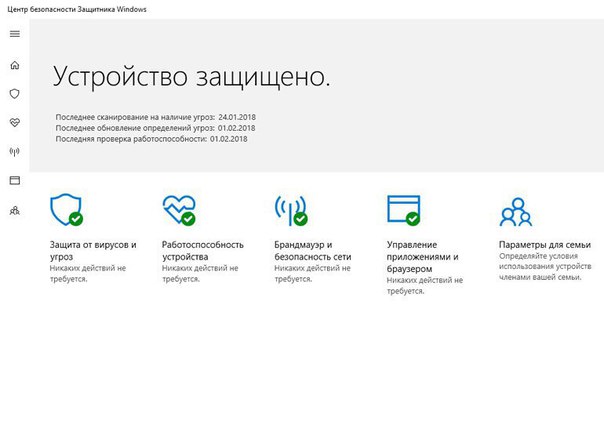Click large heart icon for device health
The width and height of the screenshot is (604, 428).
[x=179, y=210]
